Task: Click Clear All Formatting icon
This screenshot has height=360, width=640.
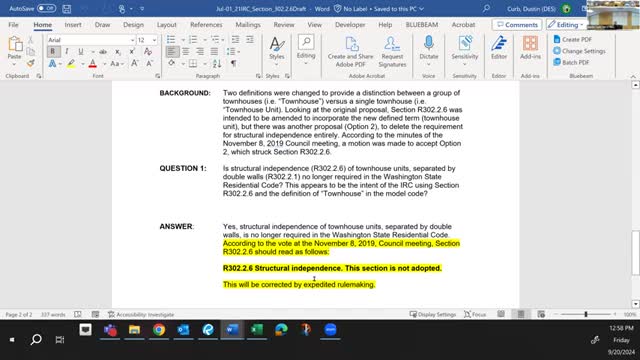Action: (148, 51)
